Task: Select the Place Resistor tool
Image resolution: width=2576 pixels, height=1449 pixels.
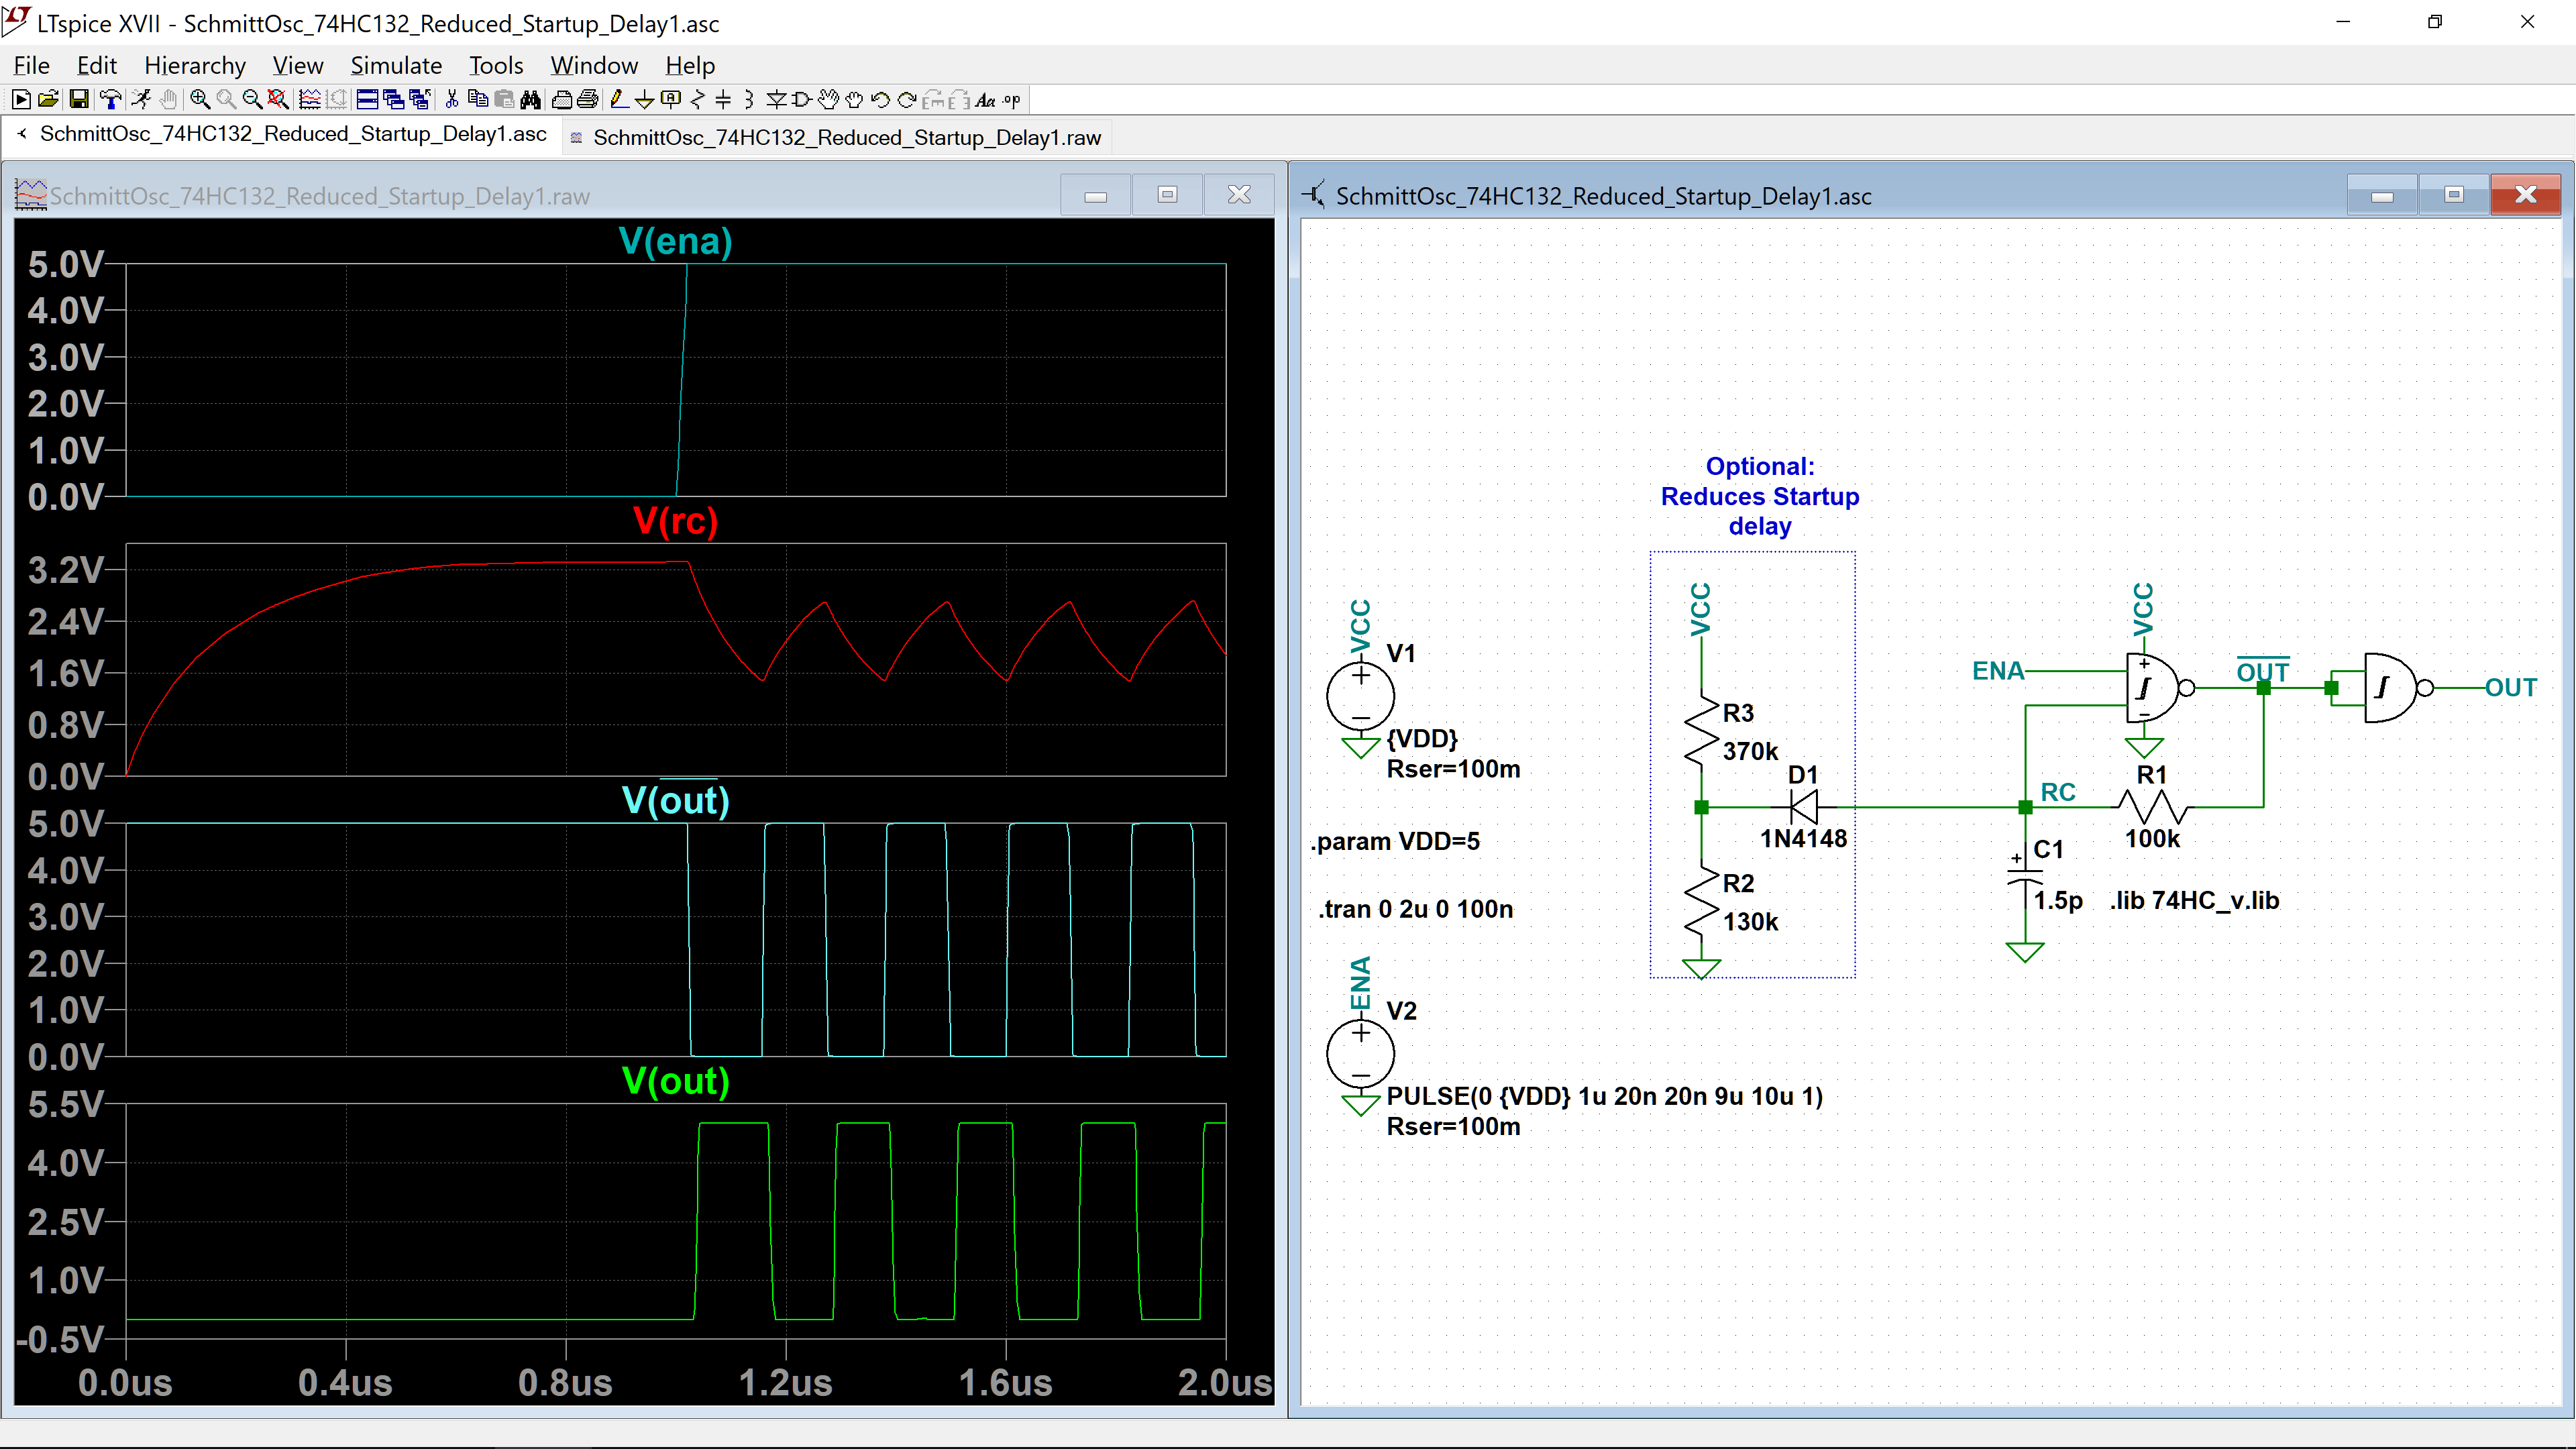Action: (697, 100)
